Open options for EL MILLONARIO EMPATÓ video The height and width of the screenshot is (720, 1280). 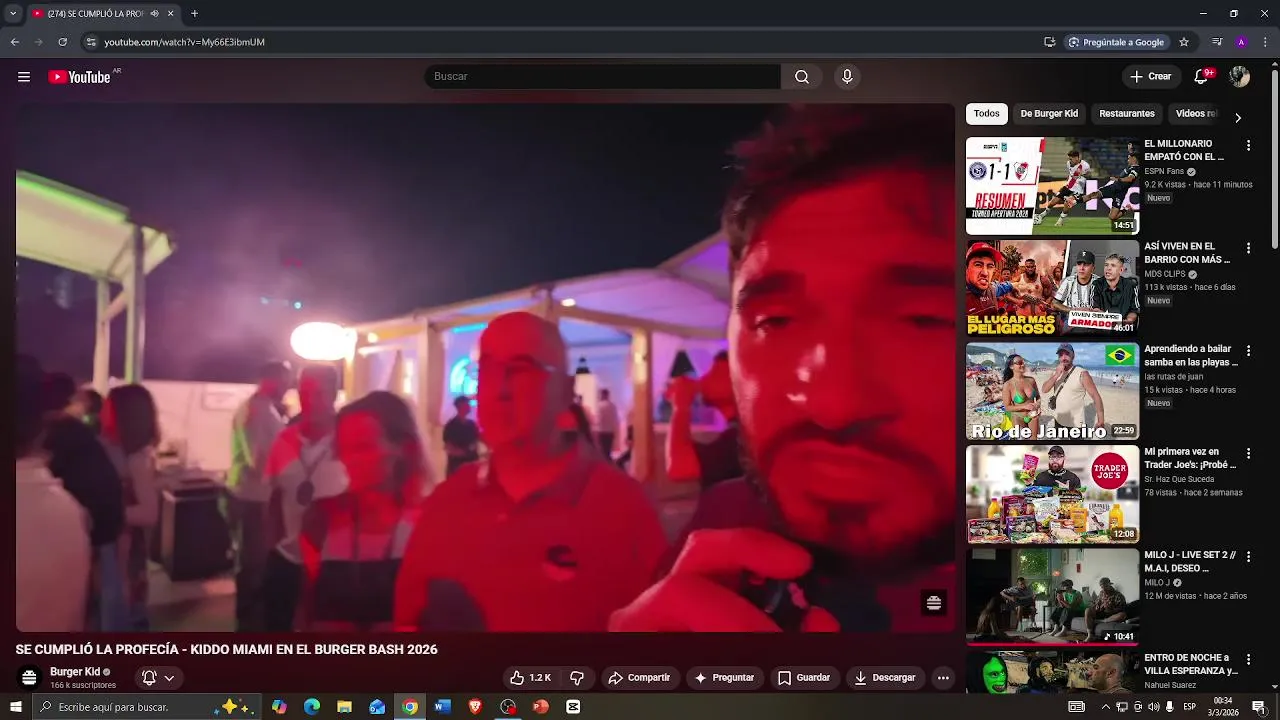point(1248,145)
